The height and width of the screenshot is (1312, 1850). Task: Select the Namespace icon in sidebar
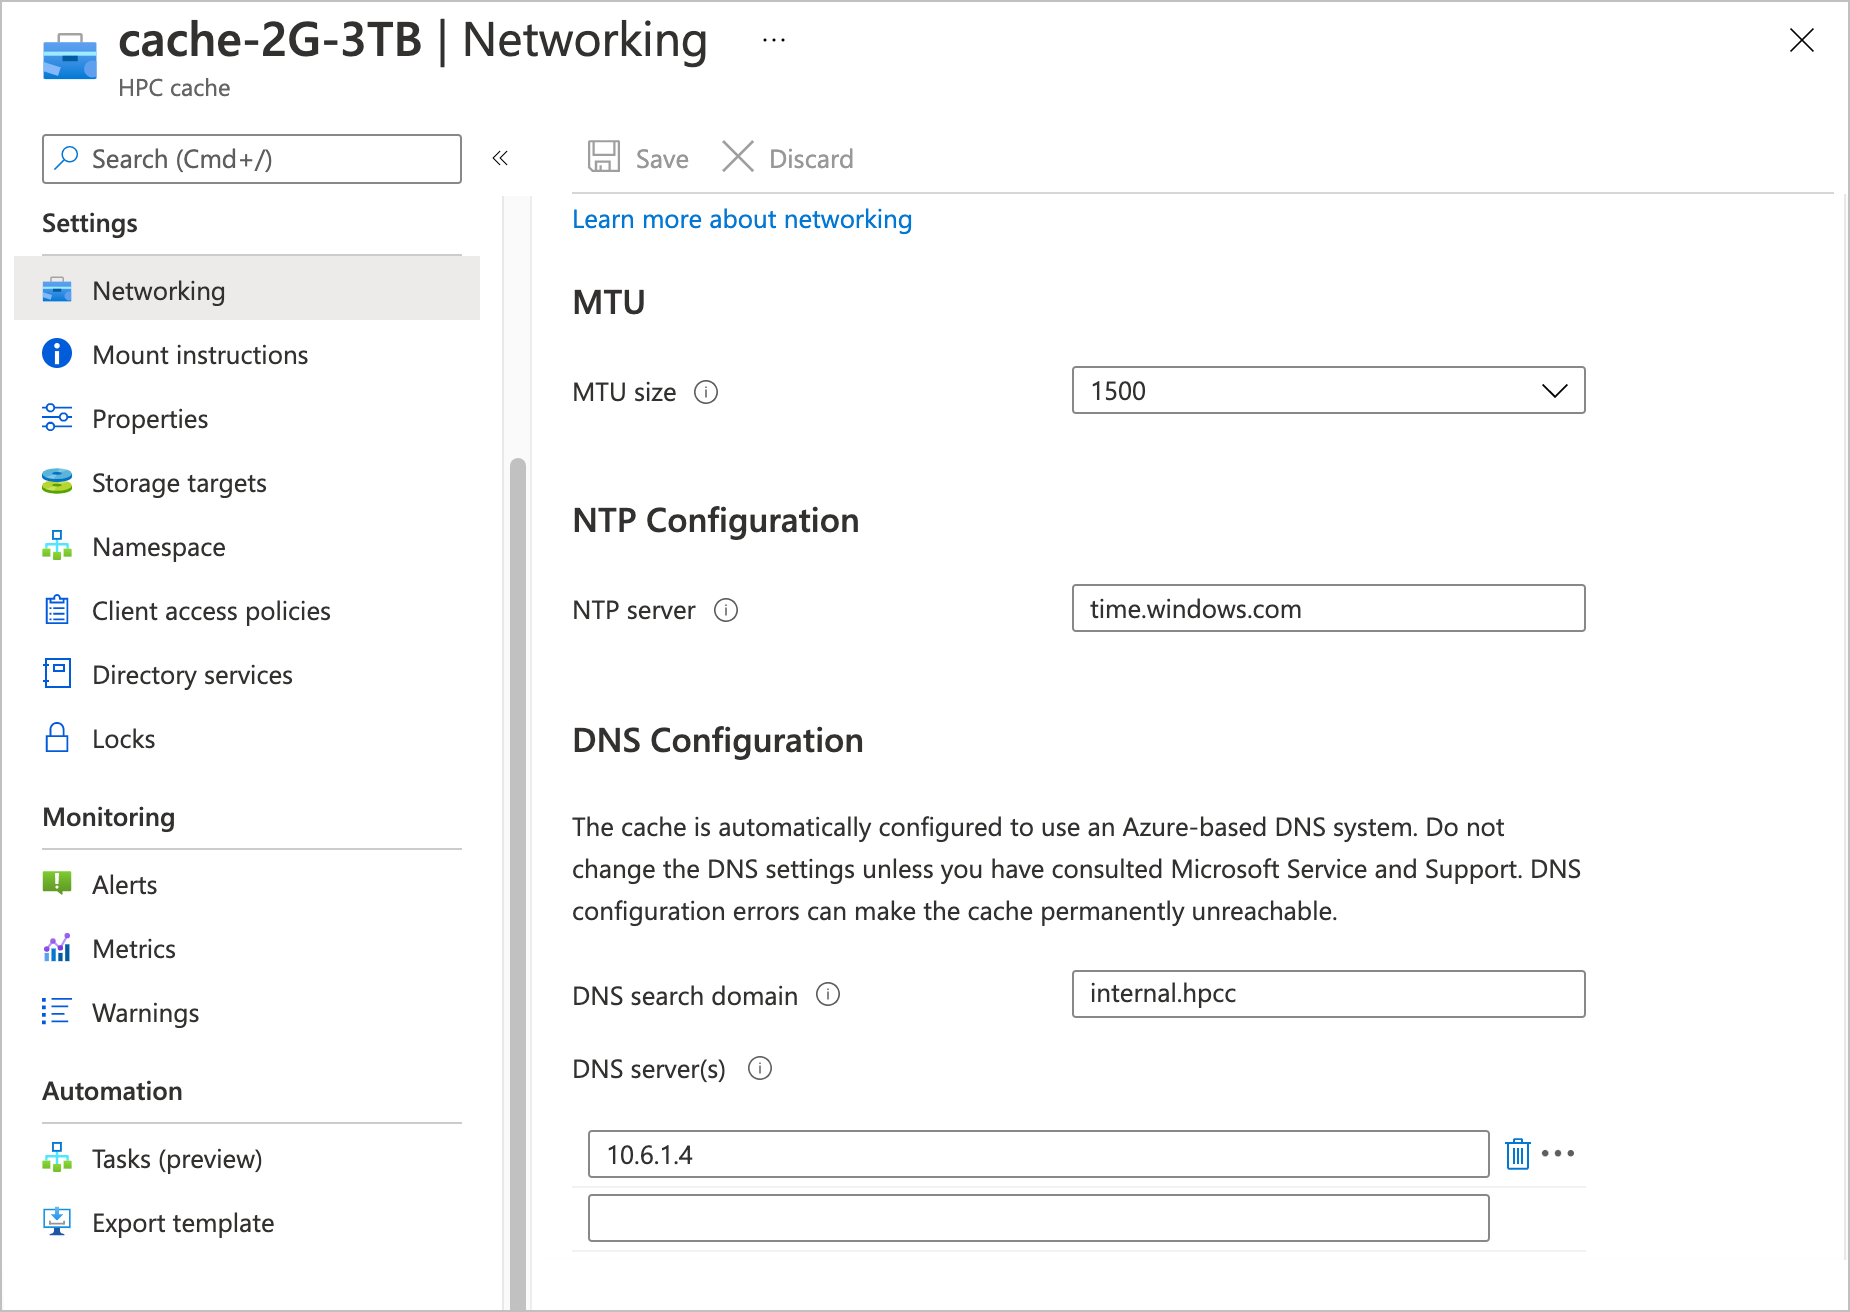[x=57, y=546]
